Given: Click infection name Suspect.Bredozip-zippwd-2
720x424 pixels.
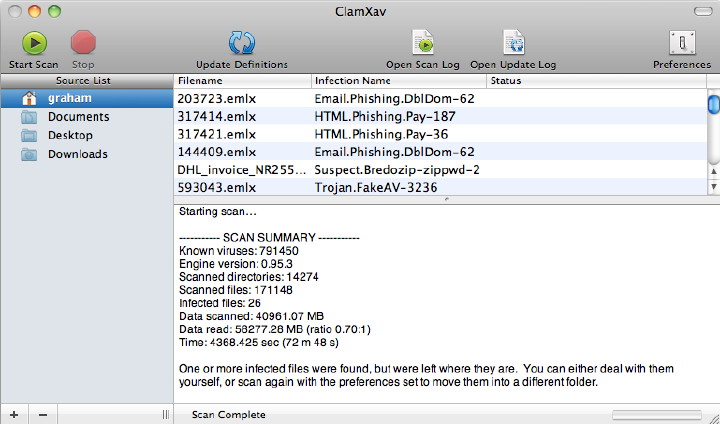Looking at the screenshot, I should click(397, 170).
